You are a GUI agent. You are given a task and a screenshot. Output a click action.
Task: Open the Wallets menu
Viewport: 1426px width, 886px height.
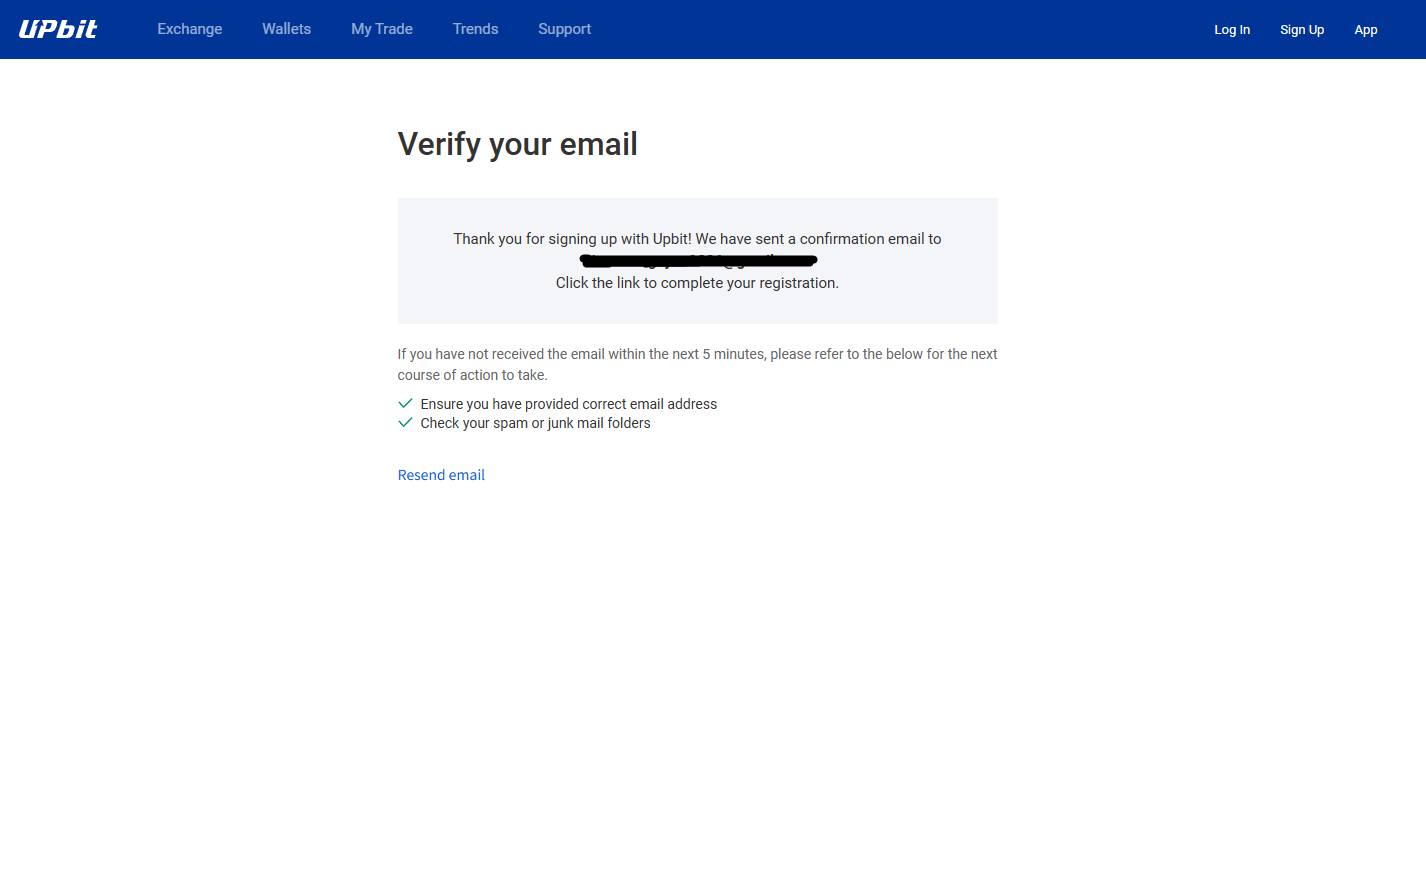click(286, 29)
